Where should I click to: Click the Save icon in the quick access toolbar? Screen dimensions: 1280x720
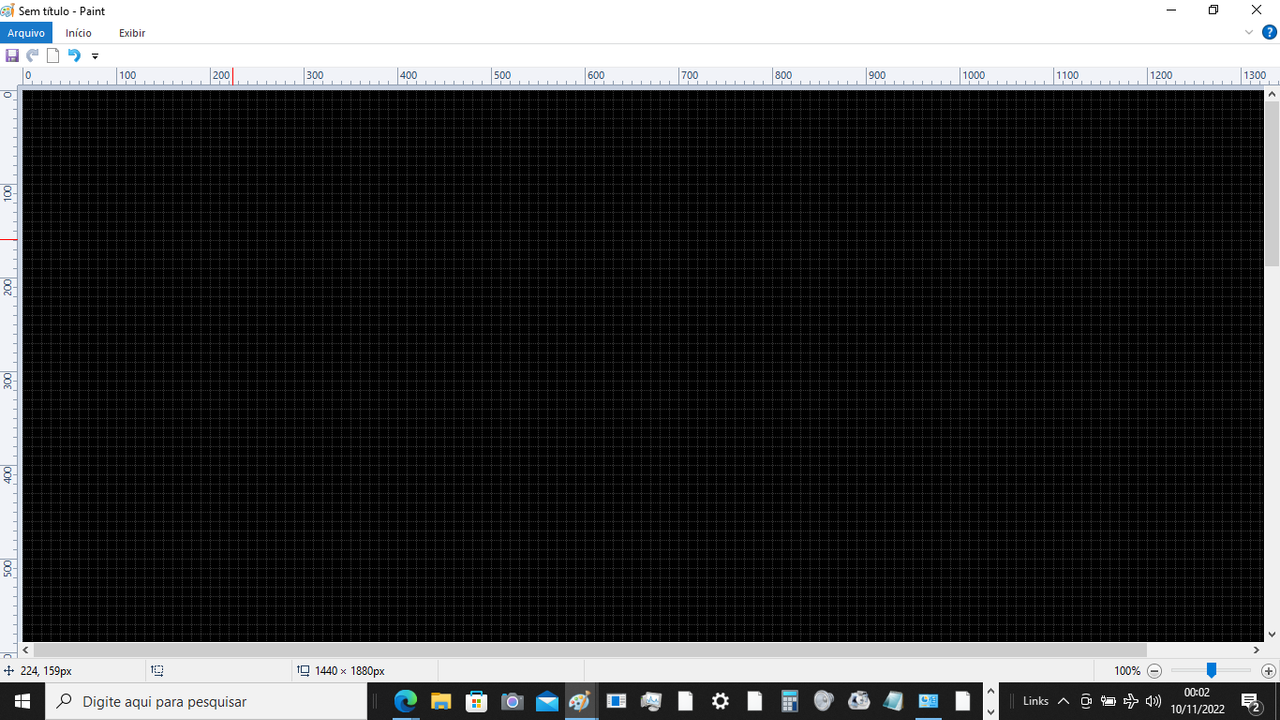12,55
